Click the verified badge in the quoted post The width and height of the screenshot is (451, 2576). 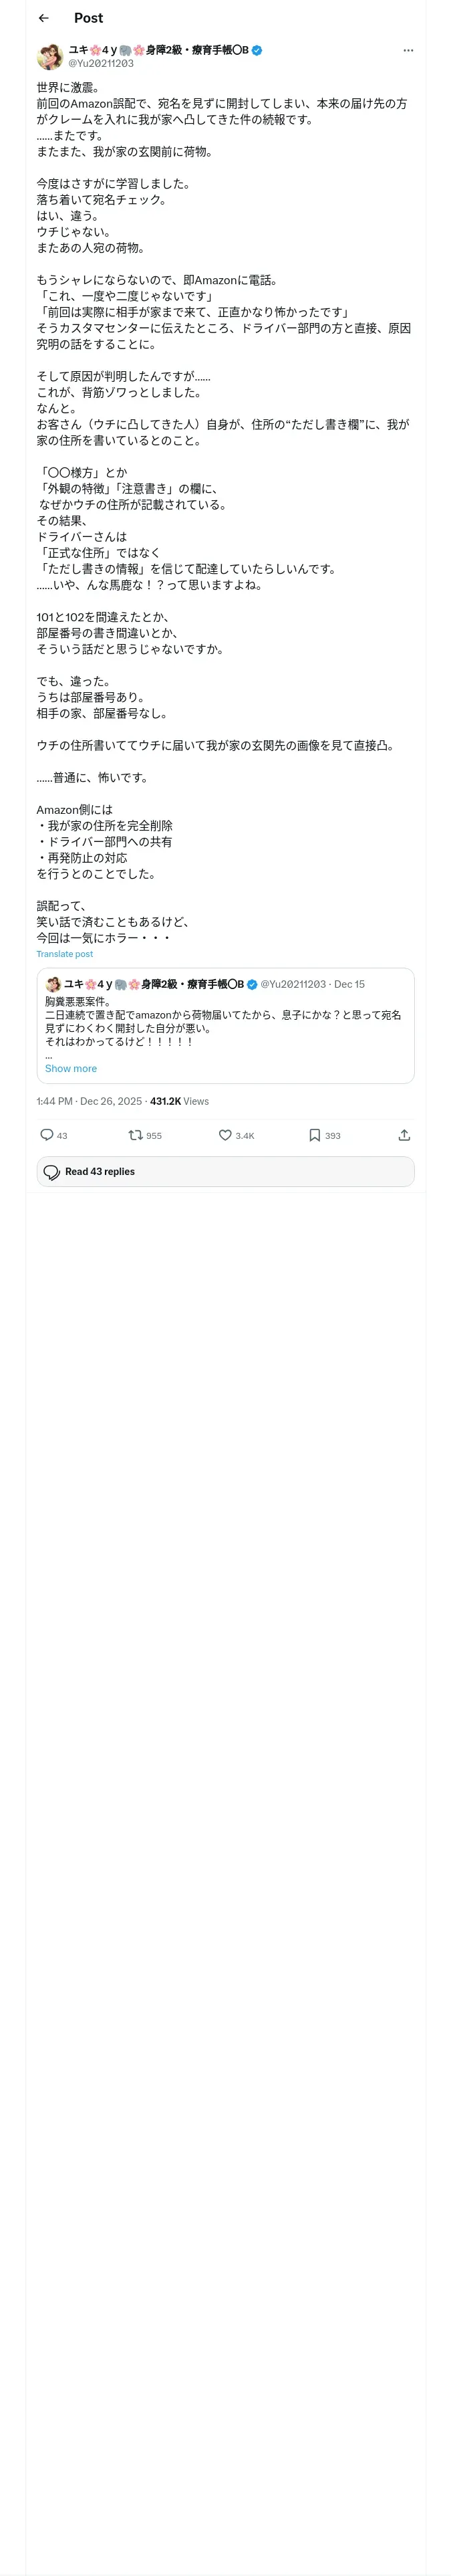[x=252, y=984]
